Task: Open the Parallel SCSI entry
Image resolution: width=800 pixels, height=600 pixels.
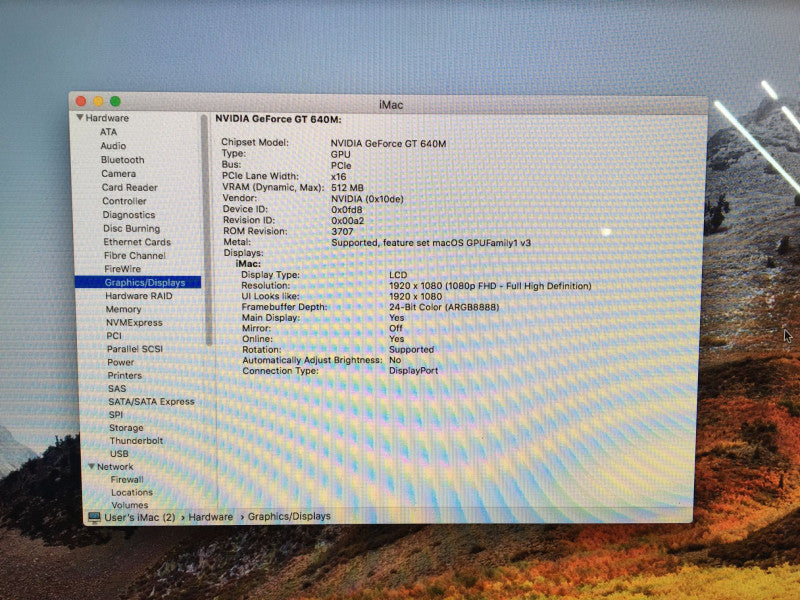Action: [135, 349]
